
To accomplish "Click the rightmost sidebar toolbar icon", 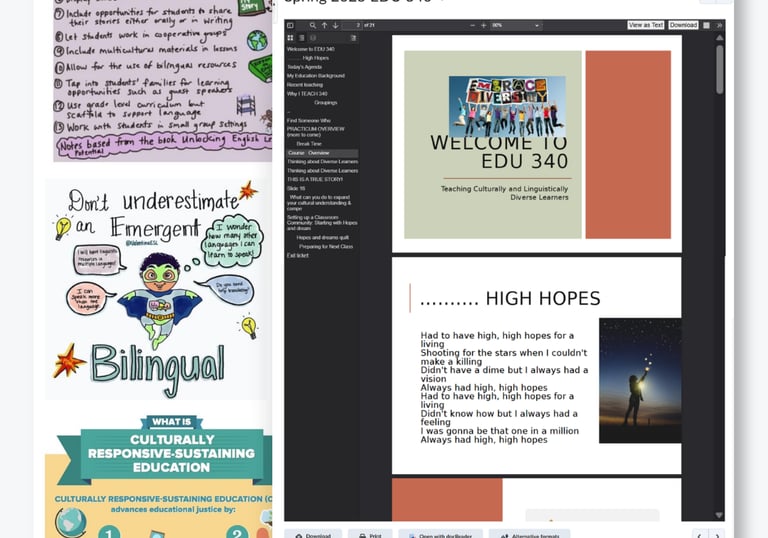I will coord(354,38).
